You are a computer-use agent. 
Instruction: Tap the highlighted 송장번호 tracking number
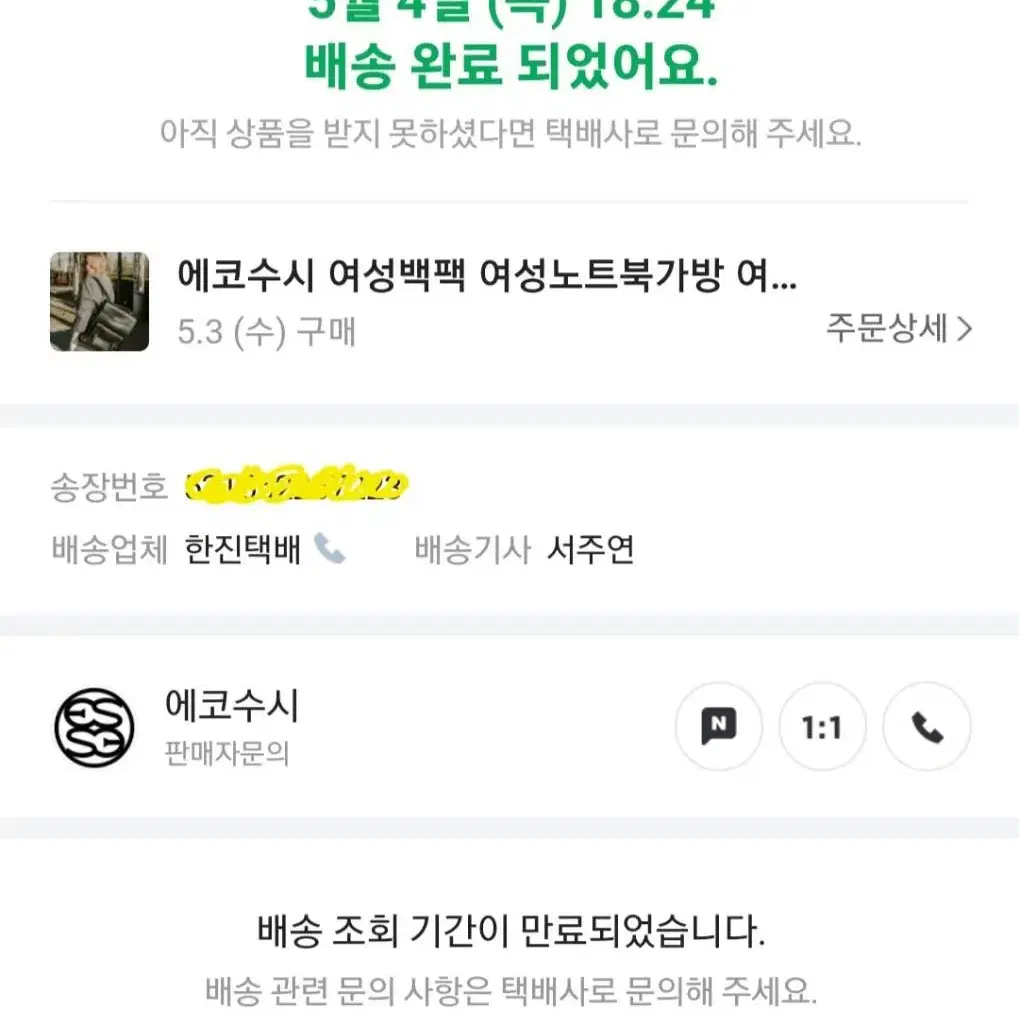(x=296, y=485)
